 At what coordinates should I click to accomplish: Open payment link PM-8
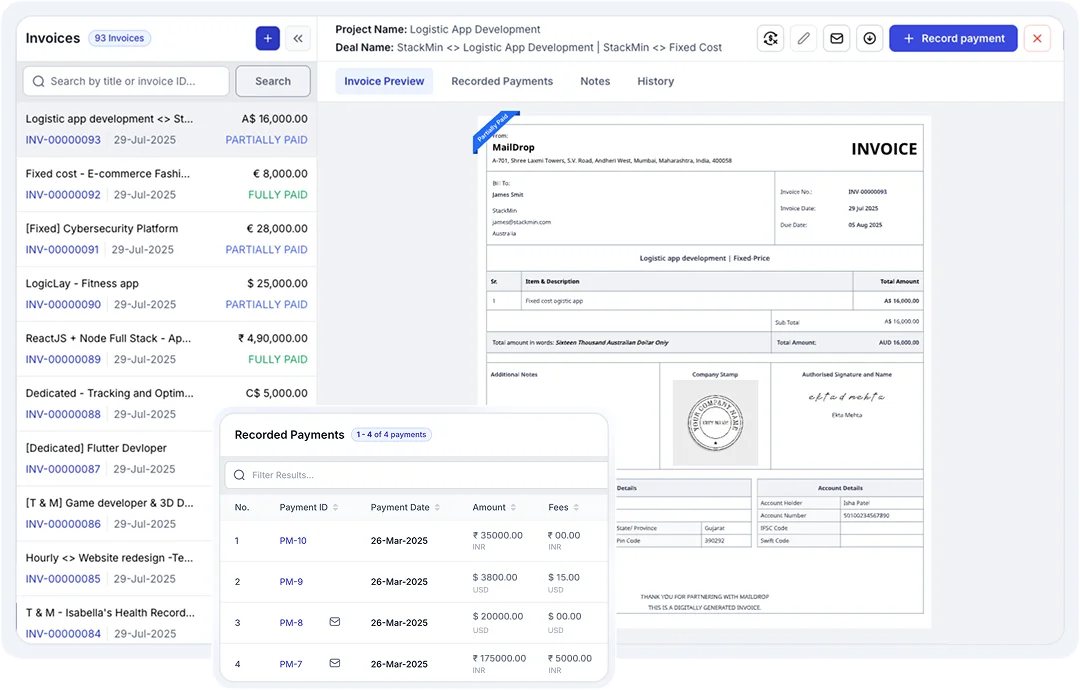tap(291, 623)
